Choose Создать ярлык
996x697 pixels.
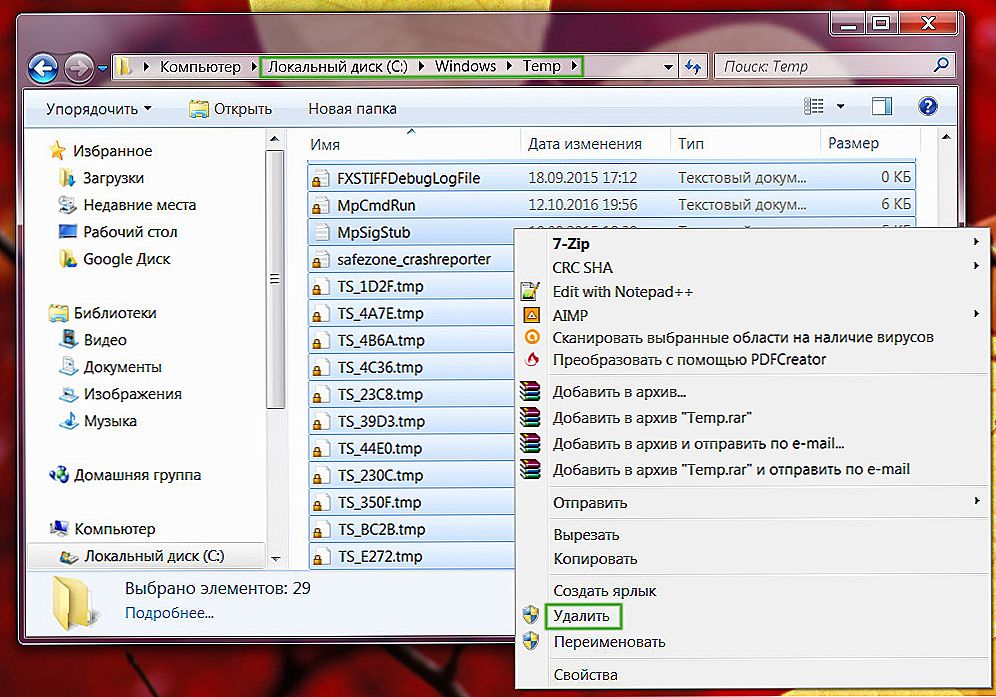click(753, 591)
